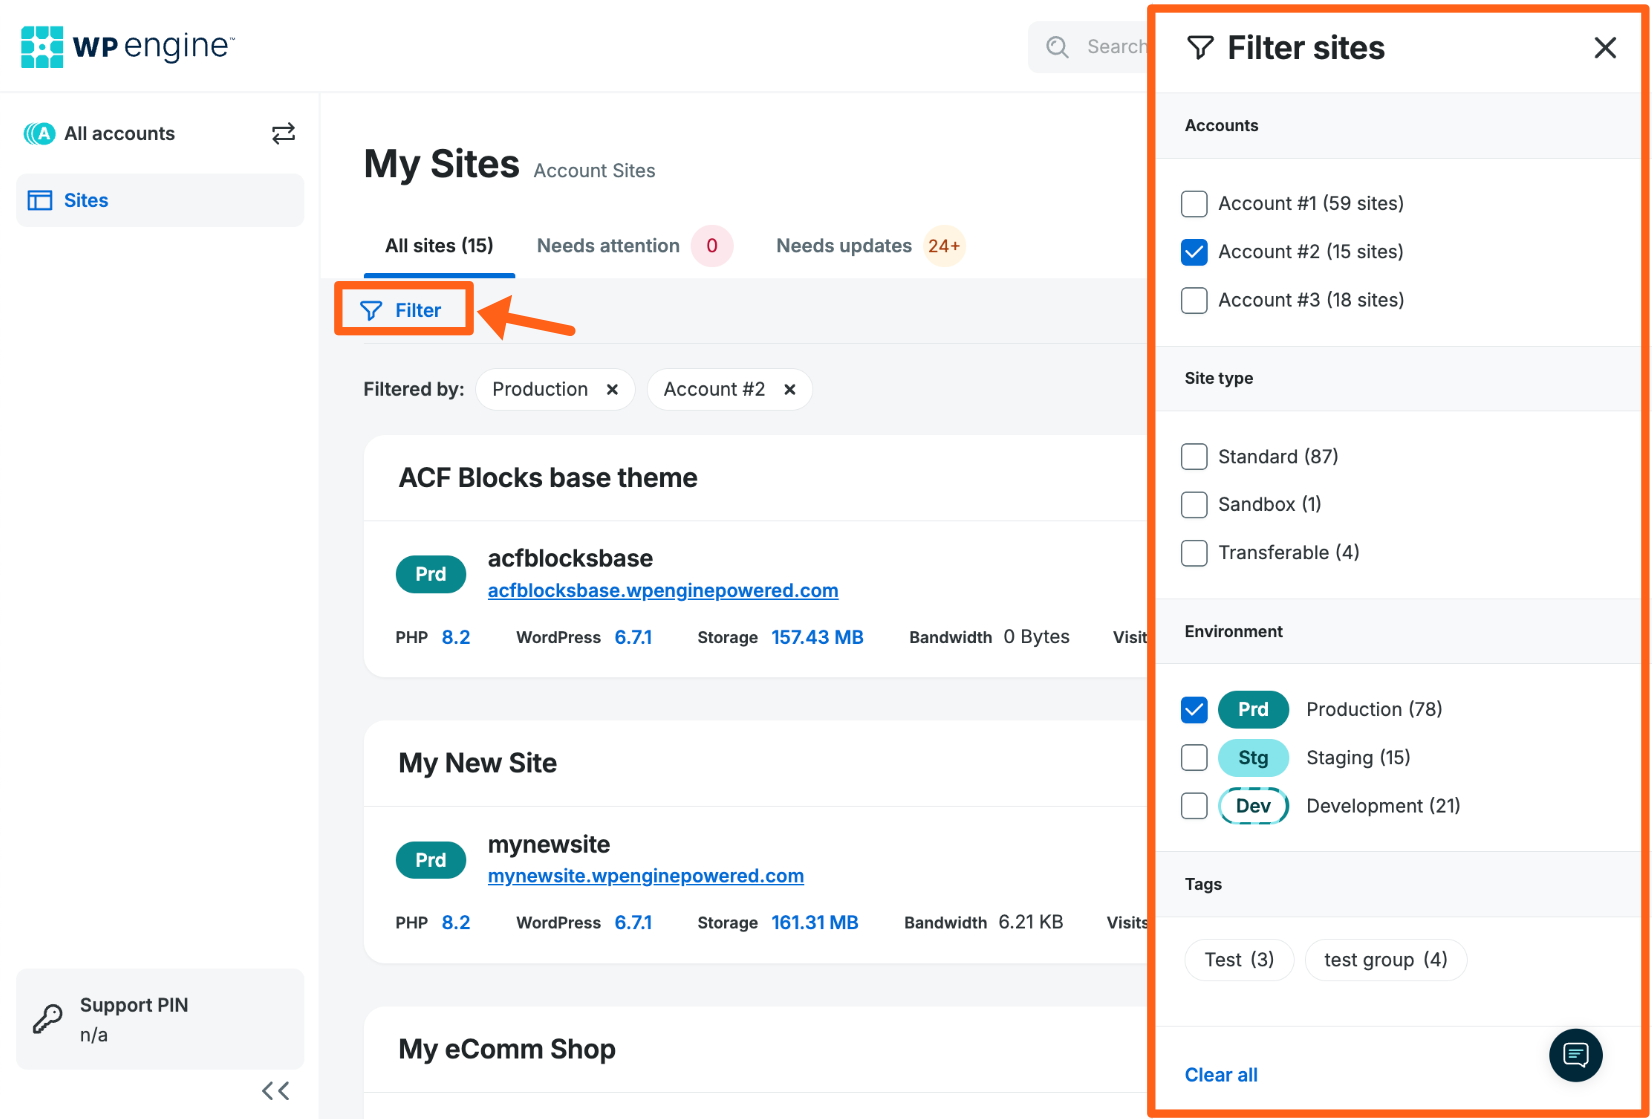
Task: Uncheck Account #2 filter
Action: pyautogui.click(x=1194, y=252)
